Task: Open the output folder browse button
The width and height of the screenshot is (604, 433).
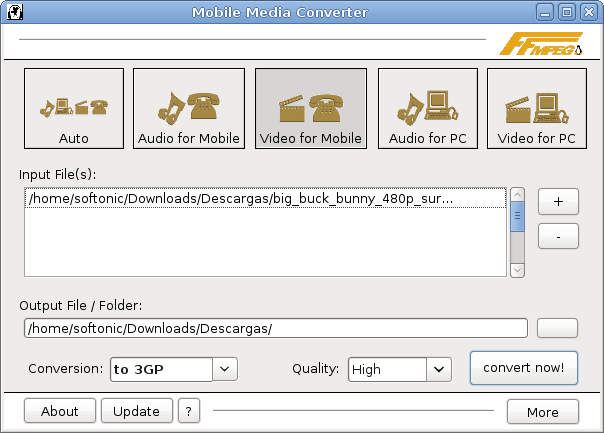Action: 558,328
